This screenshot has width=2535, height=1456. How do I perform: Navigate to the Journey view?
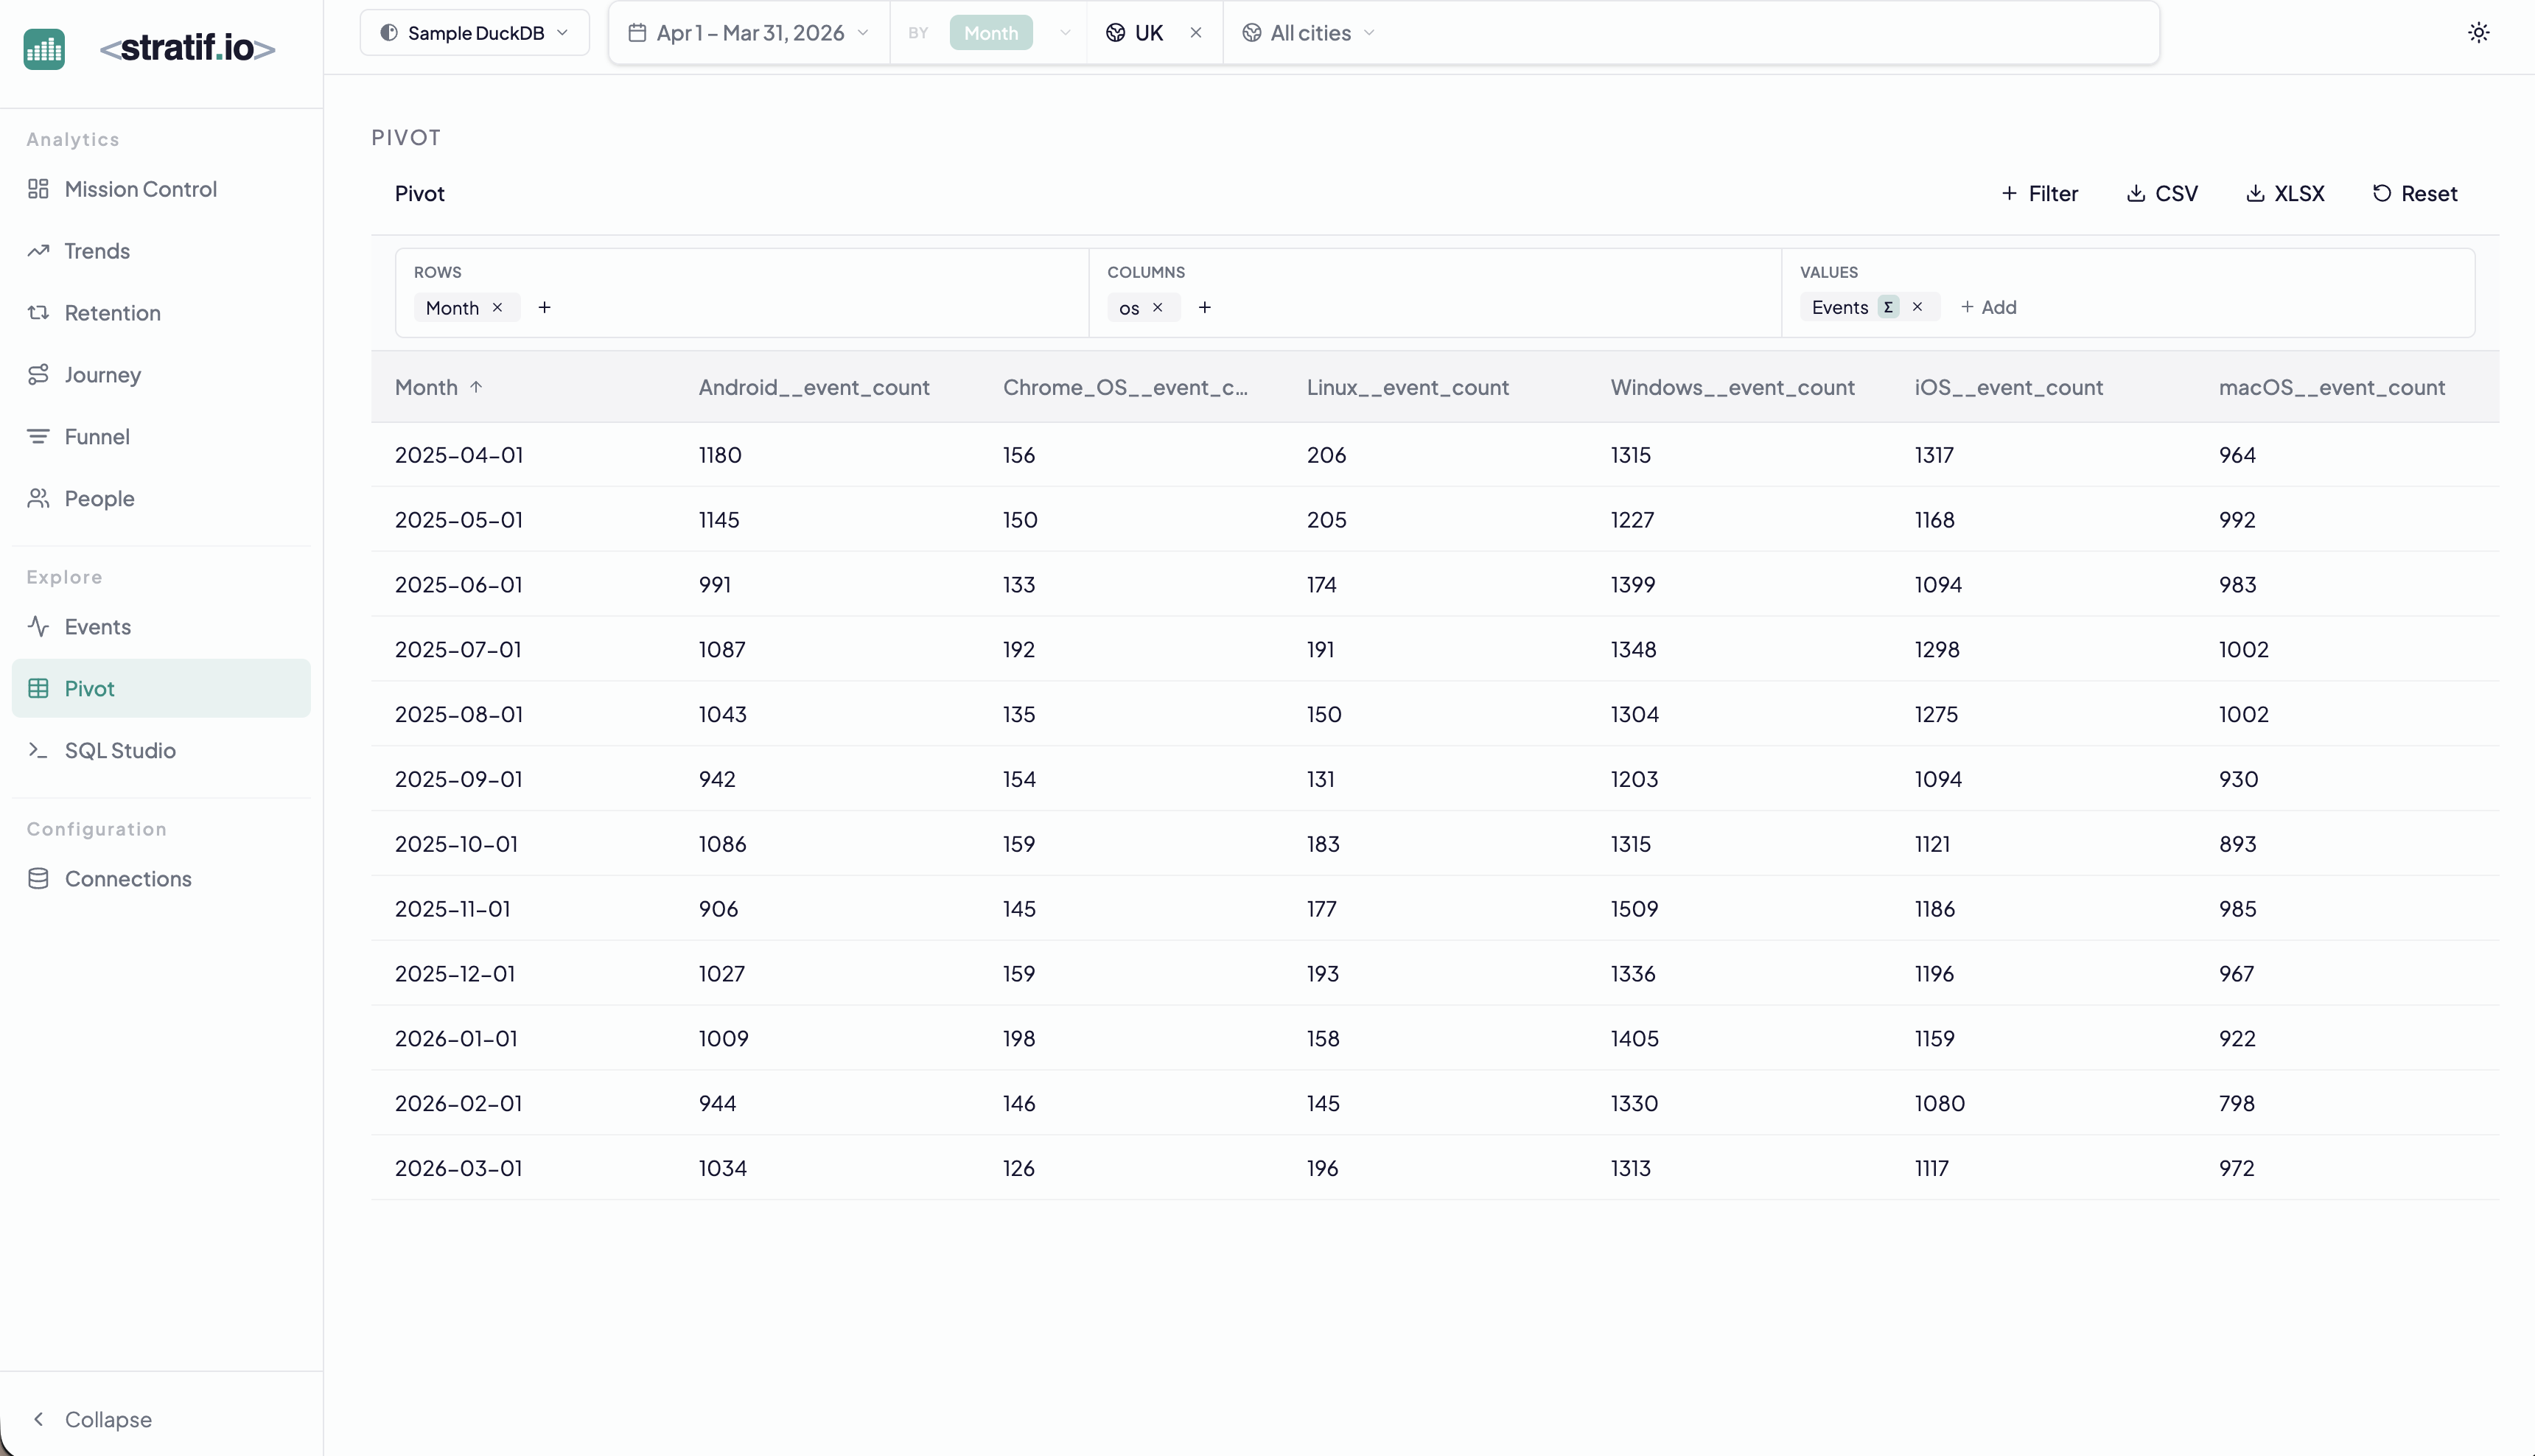click(161, 375)
